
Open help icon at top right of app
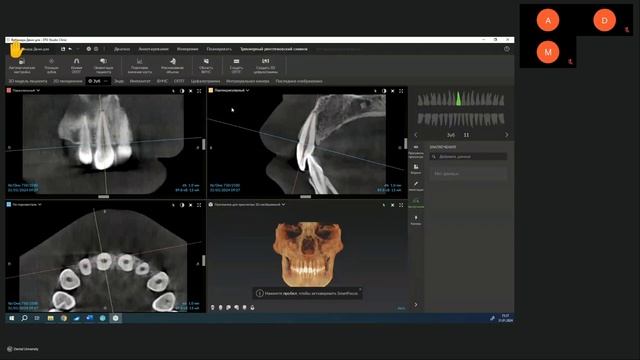tap(507, 49)
